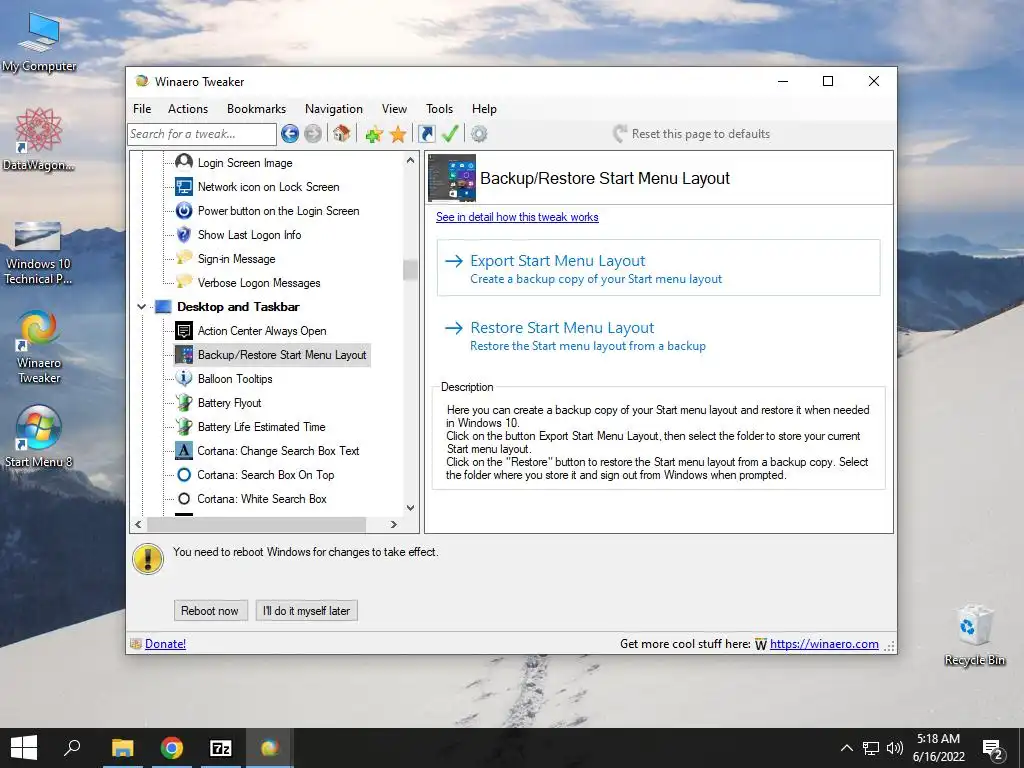
Task: Click the volume speaker tray icon
Action: (x=895, y=748)
